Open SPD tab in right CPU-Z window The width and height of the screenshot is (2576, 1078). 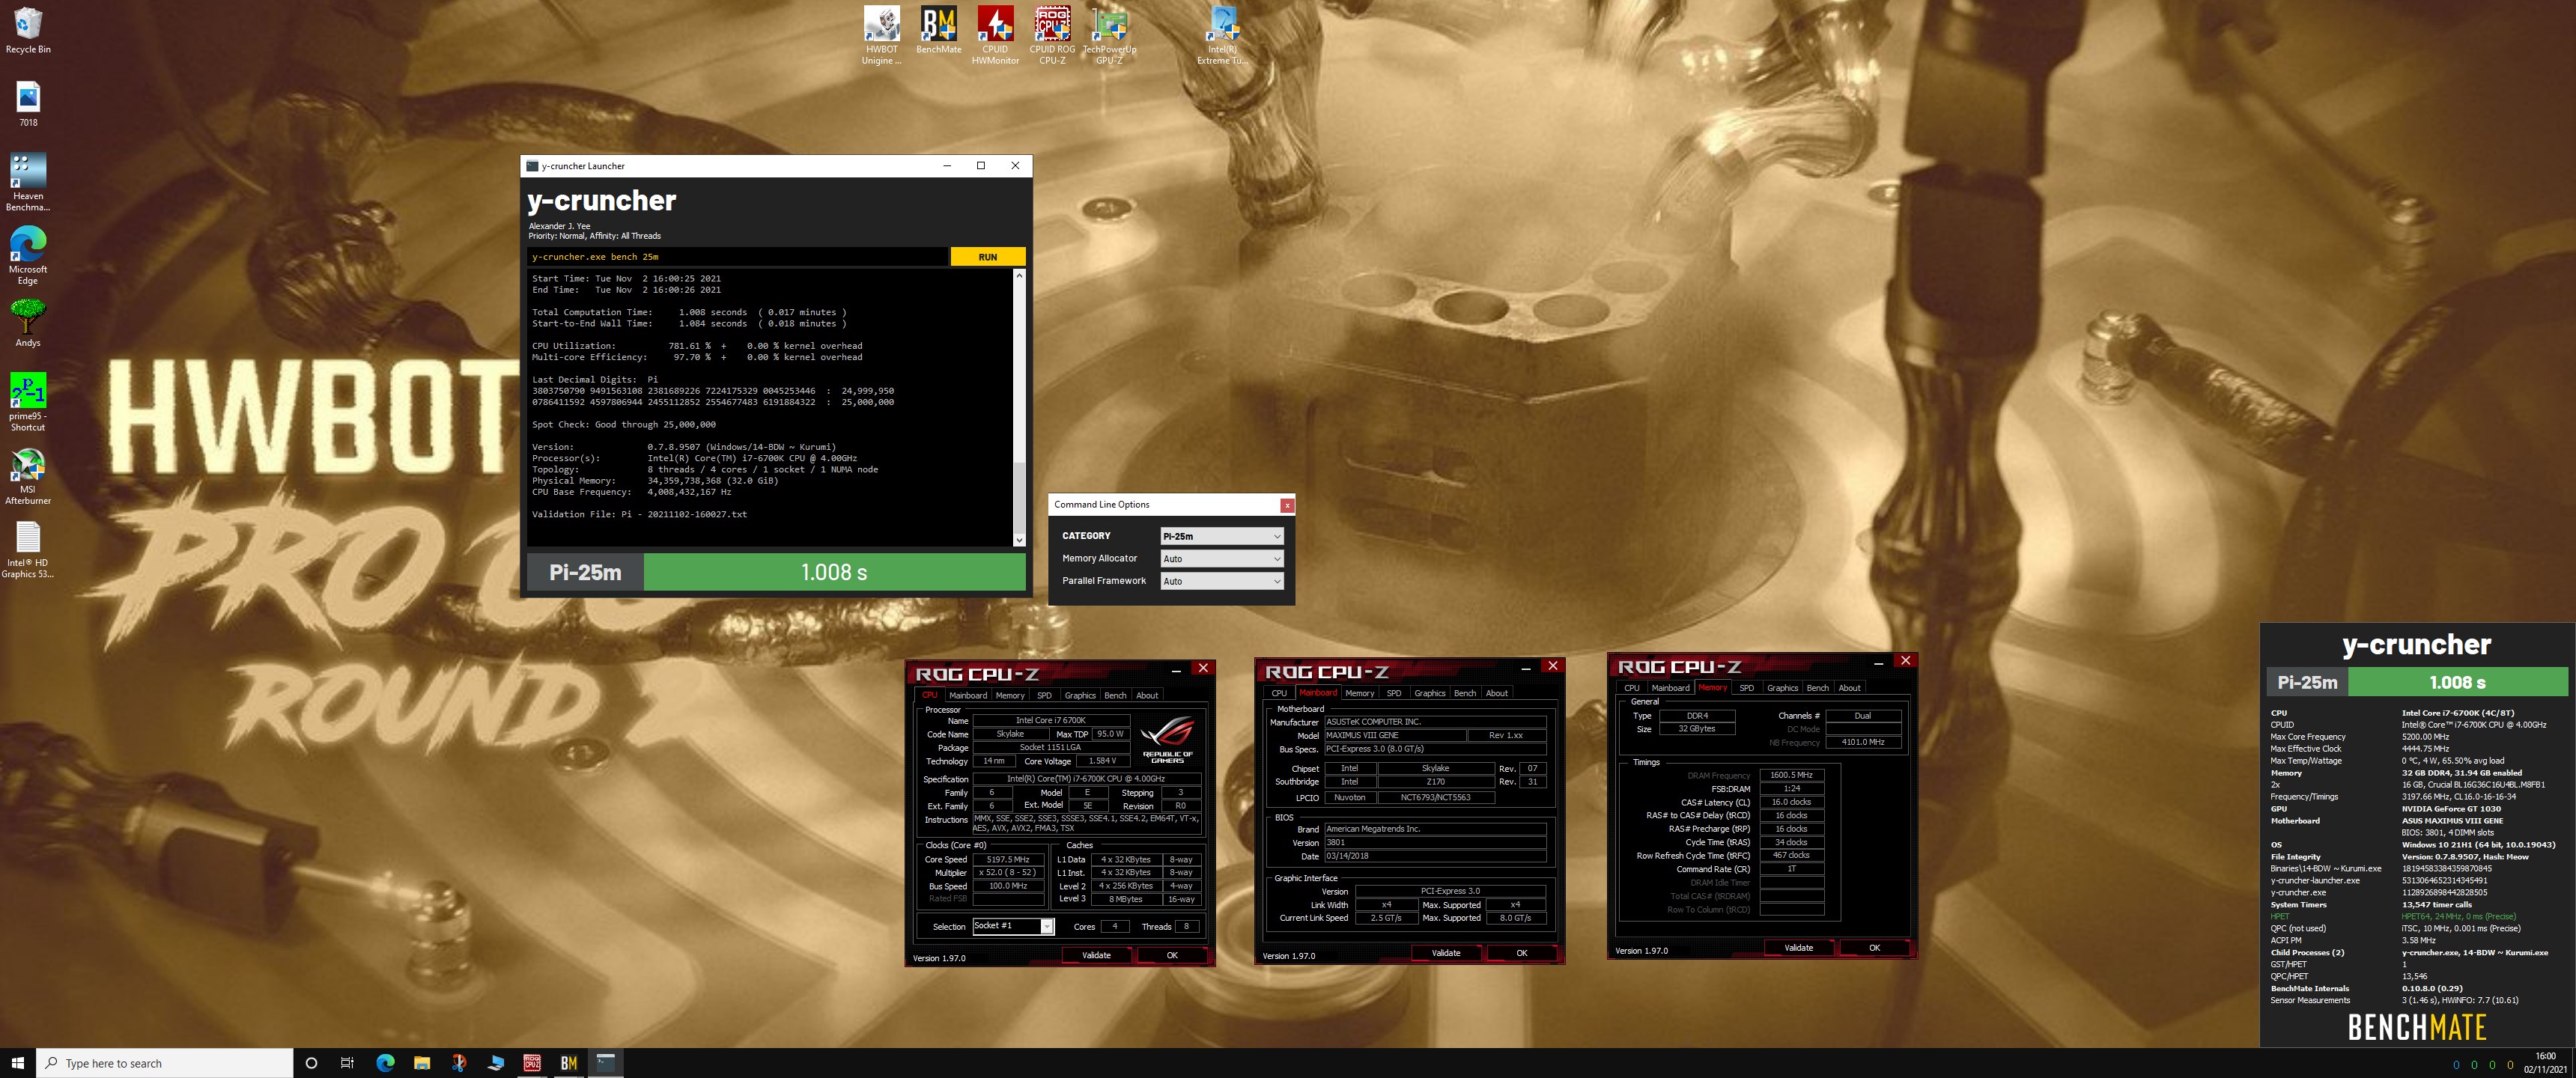(1746, 688)
